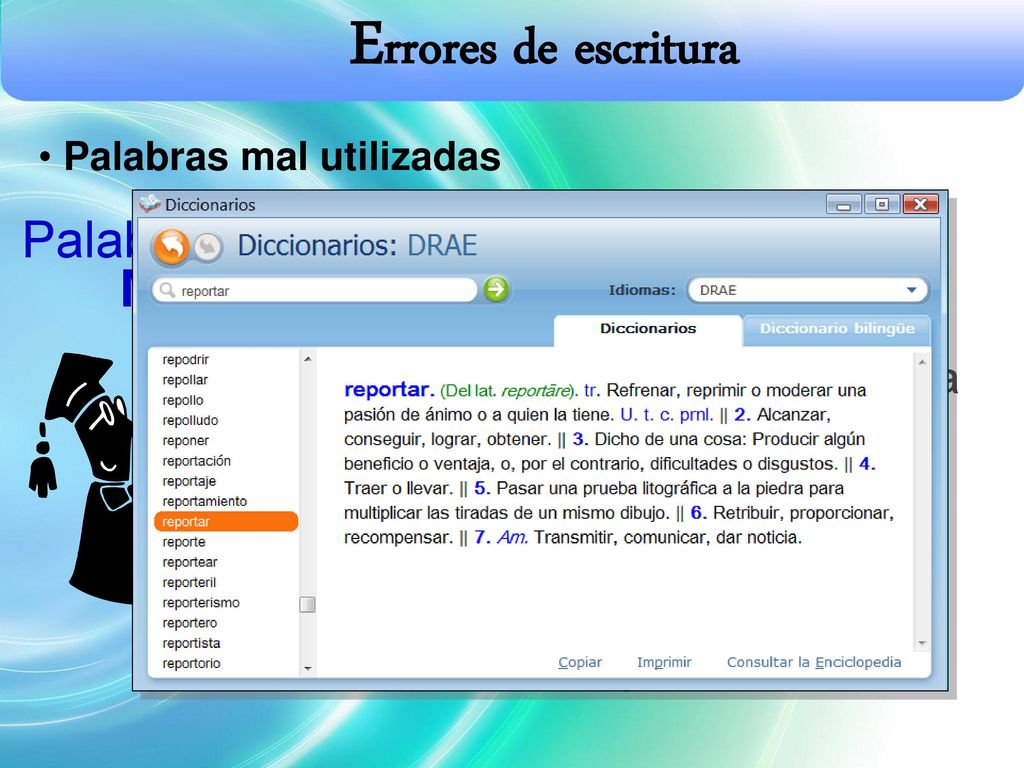Click Consultar la Enciclopedia link
This screenshot has height=768, width=1024.
point(814,662)
